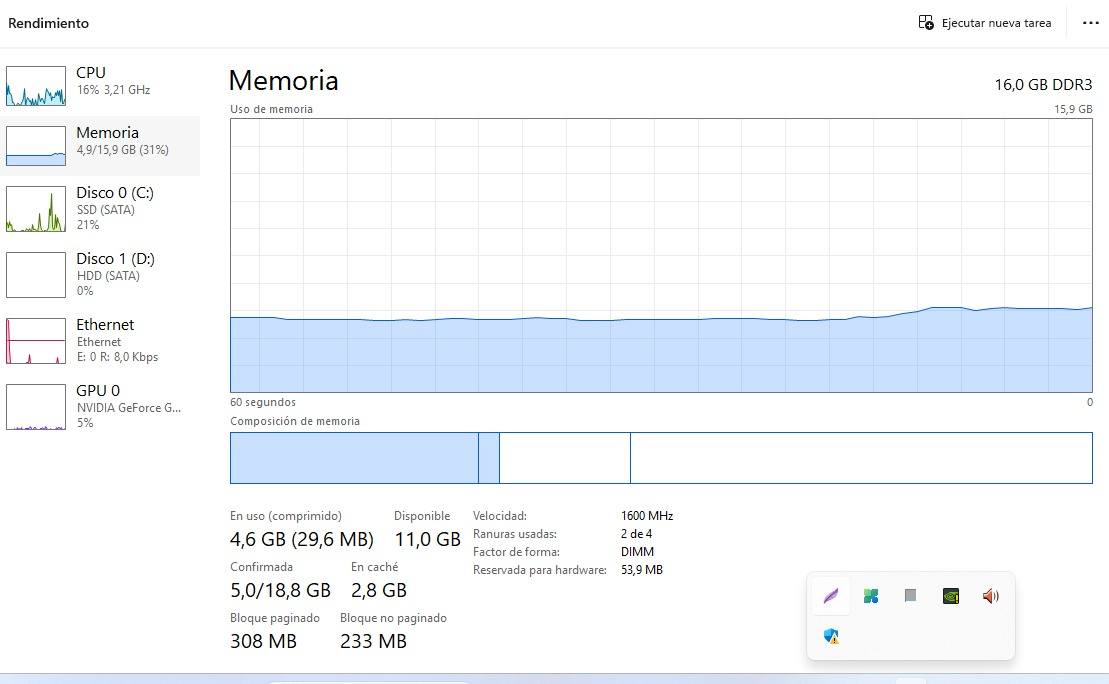The image size is (1109, 684).
Task: Click the '2,8 GB' cached value
Action: [378, 590]
